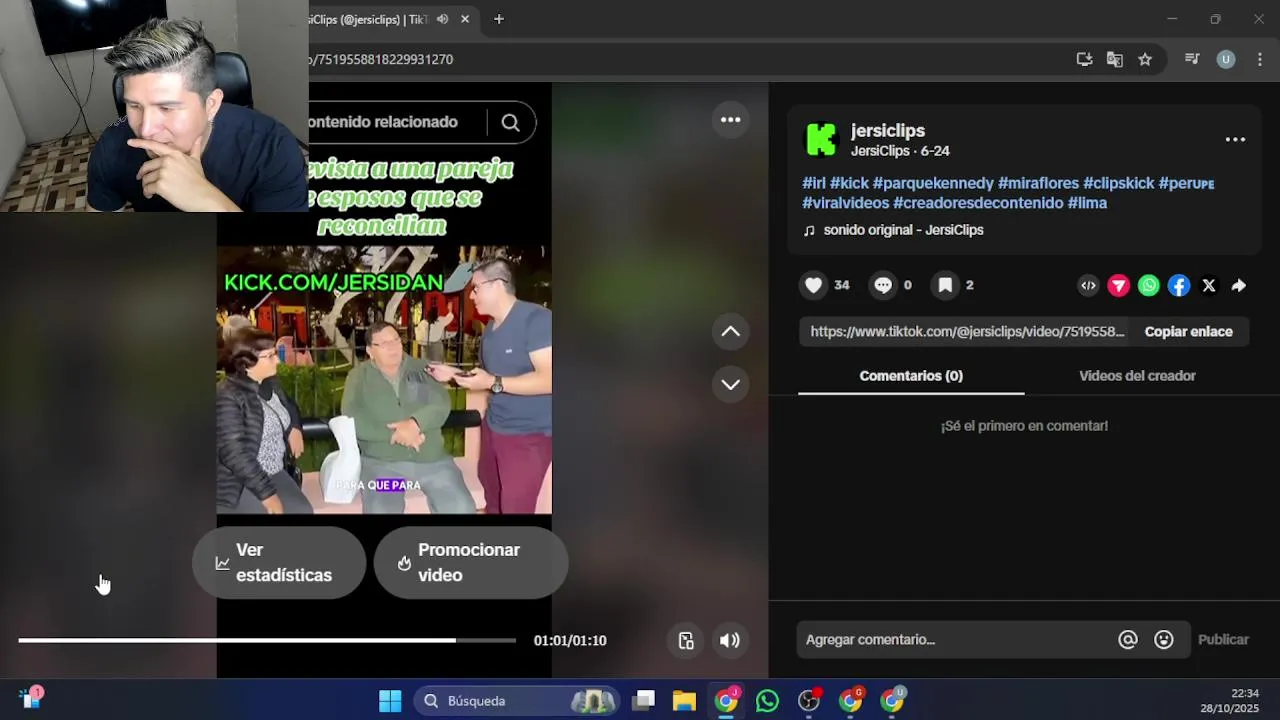Click the TikTok video link text field
Screen dimensions: 1280x720
(x=967, y=332)
